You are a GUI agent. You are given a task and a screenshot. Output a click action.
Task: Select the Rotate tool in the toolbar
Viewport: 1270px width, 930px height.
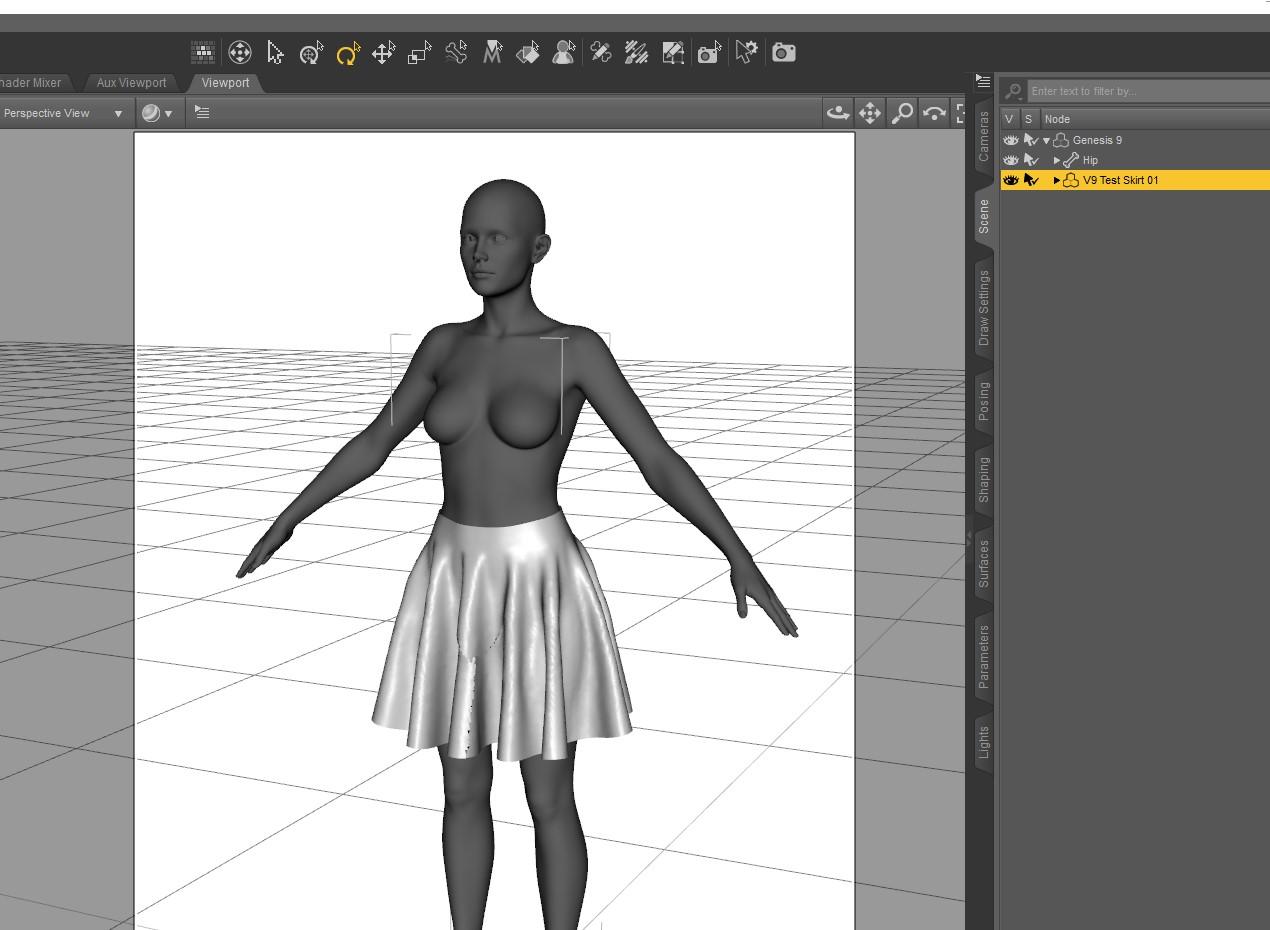347,53
